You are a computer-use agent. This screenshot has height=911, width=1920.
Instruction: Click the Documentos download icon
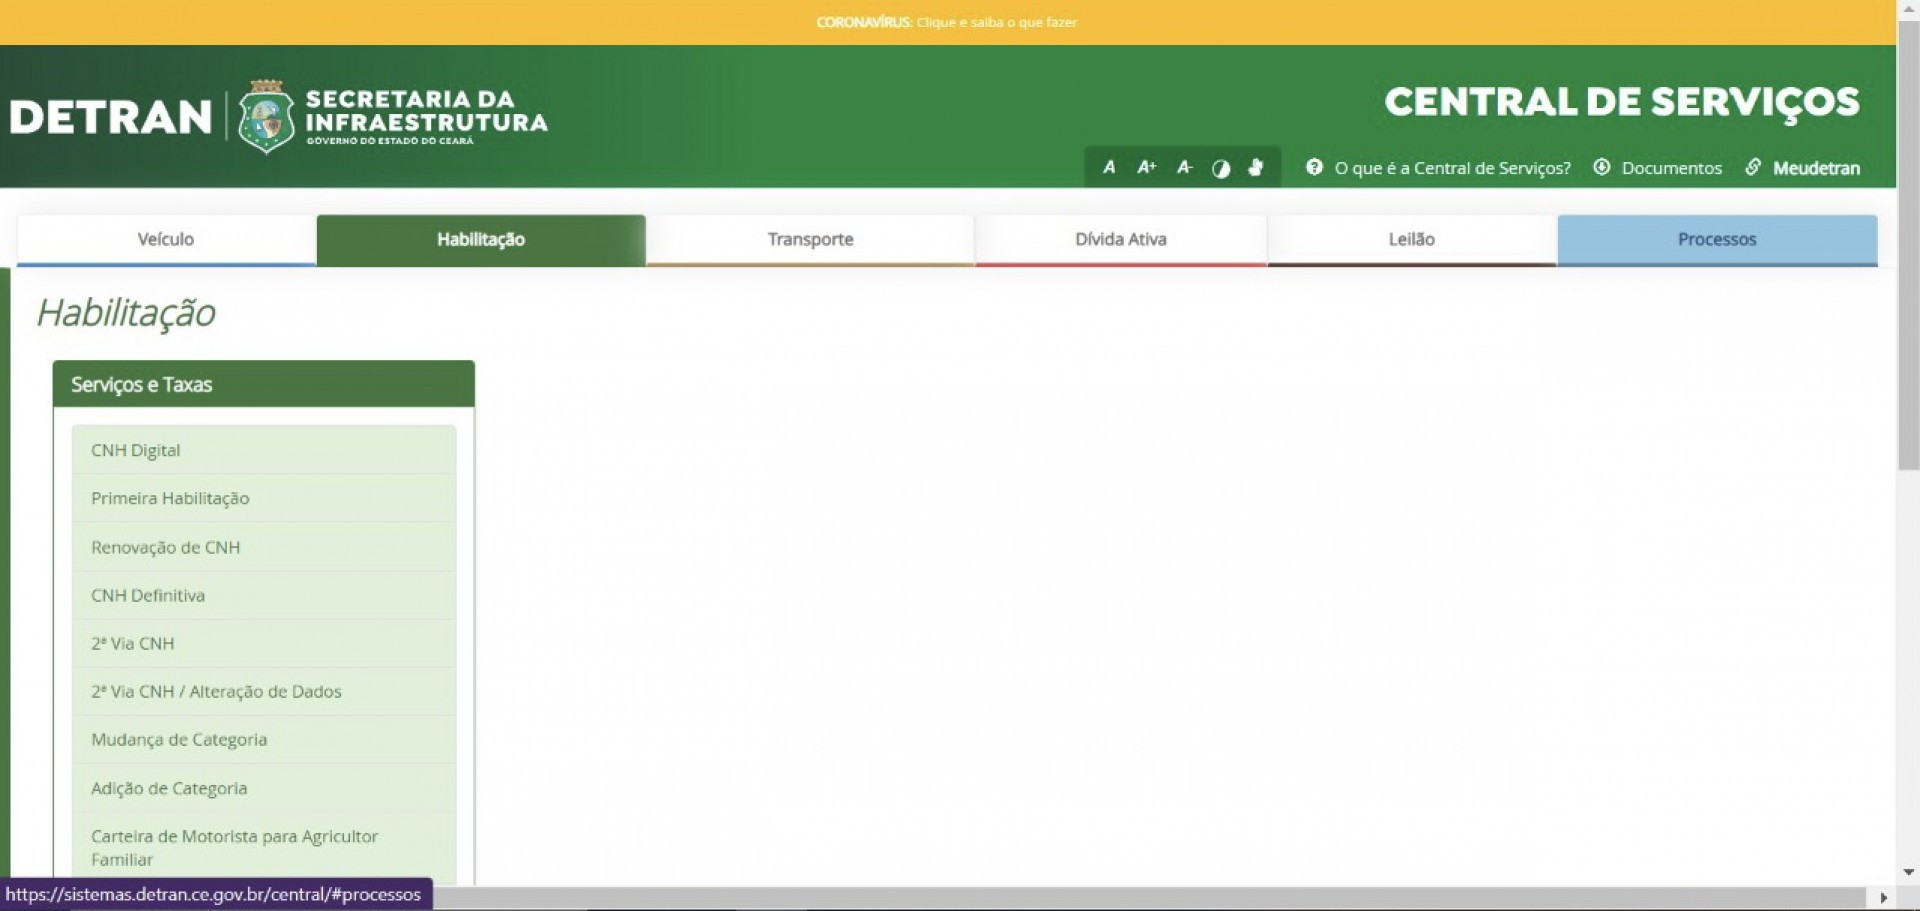(1601, 167)
